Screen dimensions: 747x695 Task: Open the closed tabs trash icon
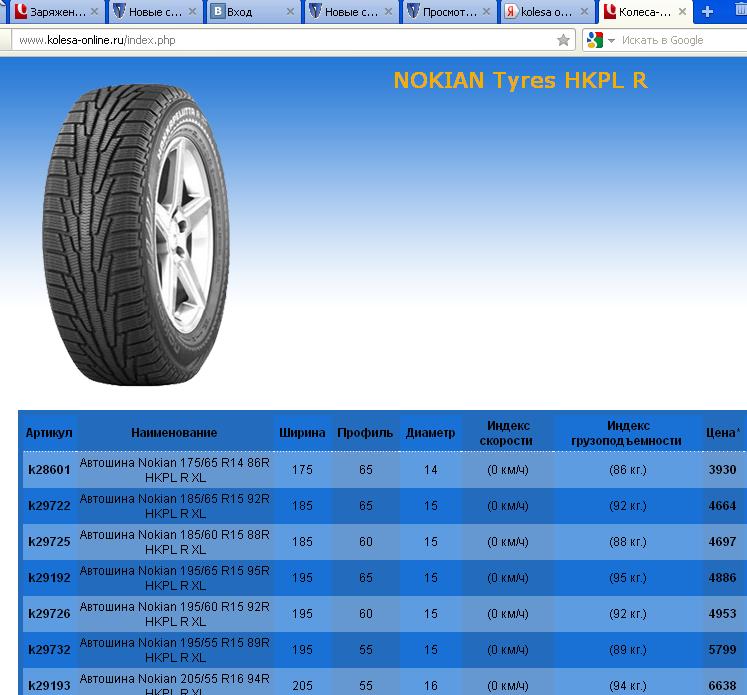pos(739,12)
